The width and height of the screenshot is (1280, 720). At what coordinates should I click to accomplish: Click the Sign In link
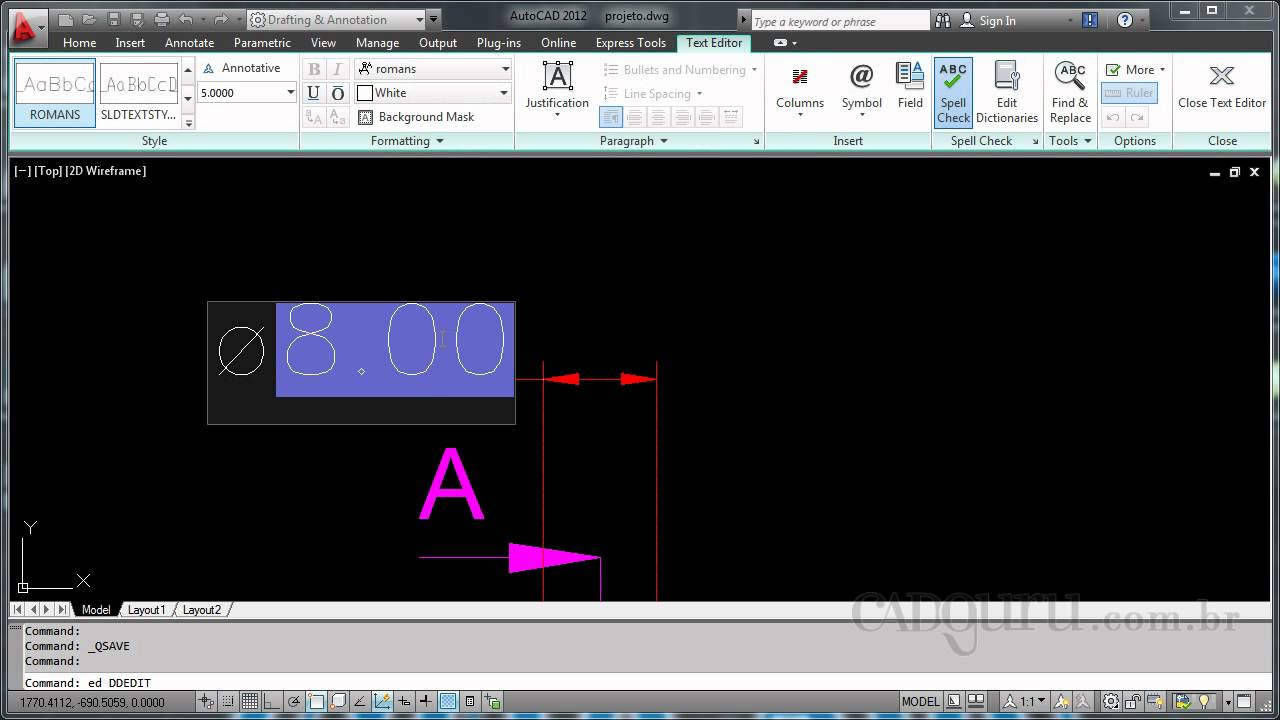pos(988,20)
